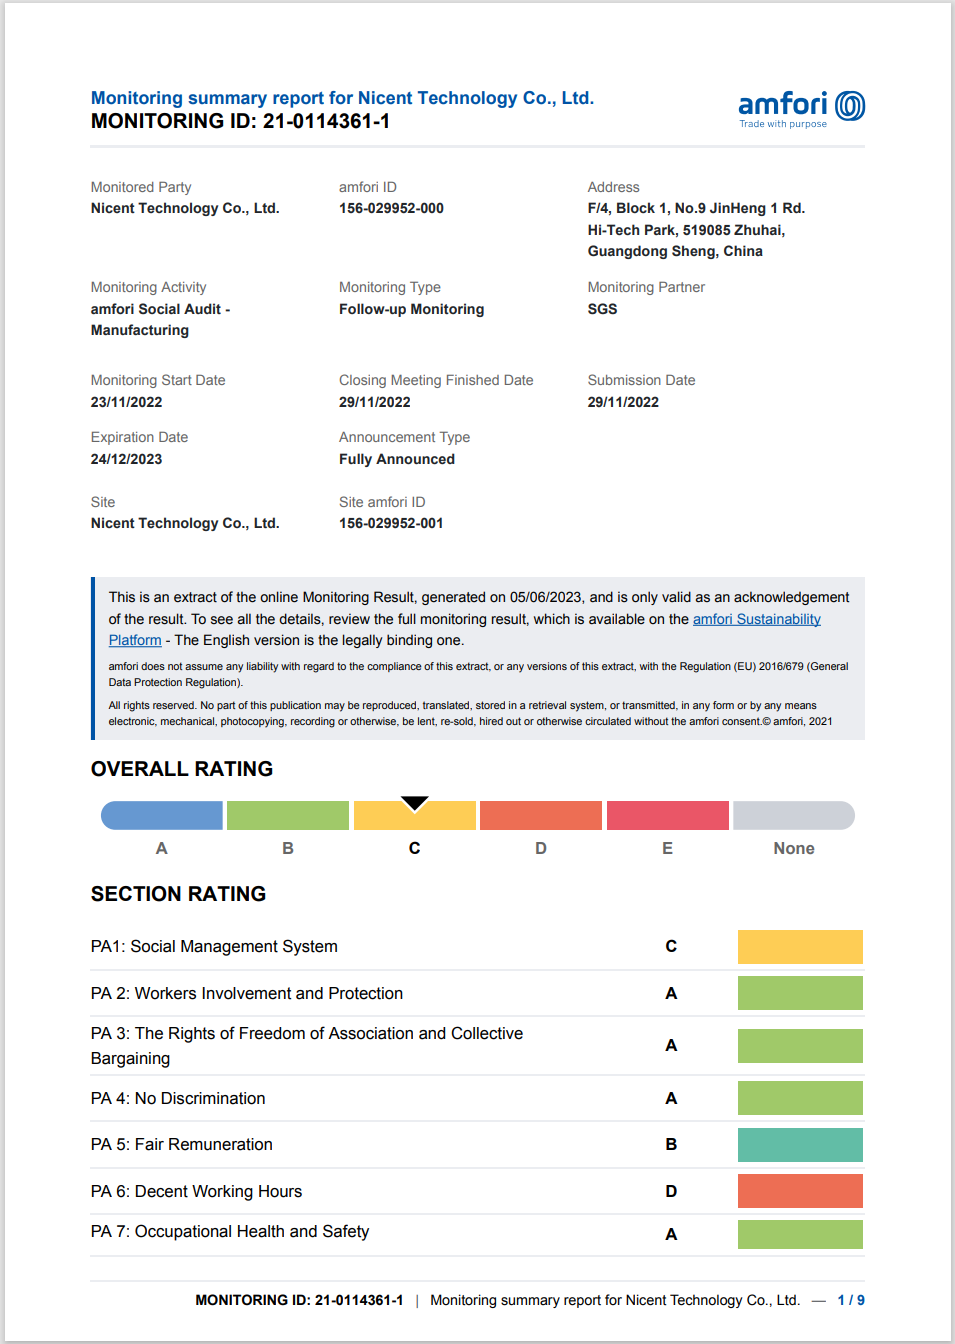Screen dimensions: 955x1344
Task: Click the teal swatch for PA 5 Fair Remuneration
Action: (800, 1145)
